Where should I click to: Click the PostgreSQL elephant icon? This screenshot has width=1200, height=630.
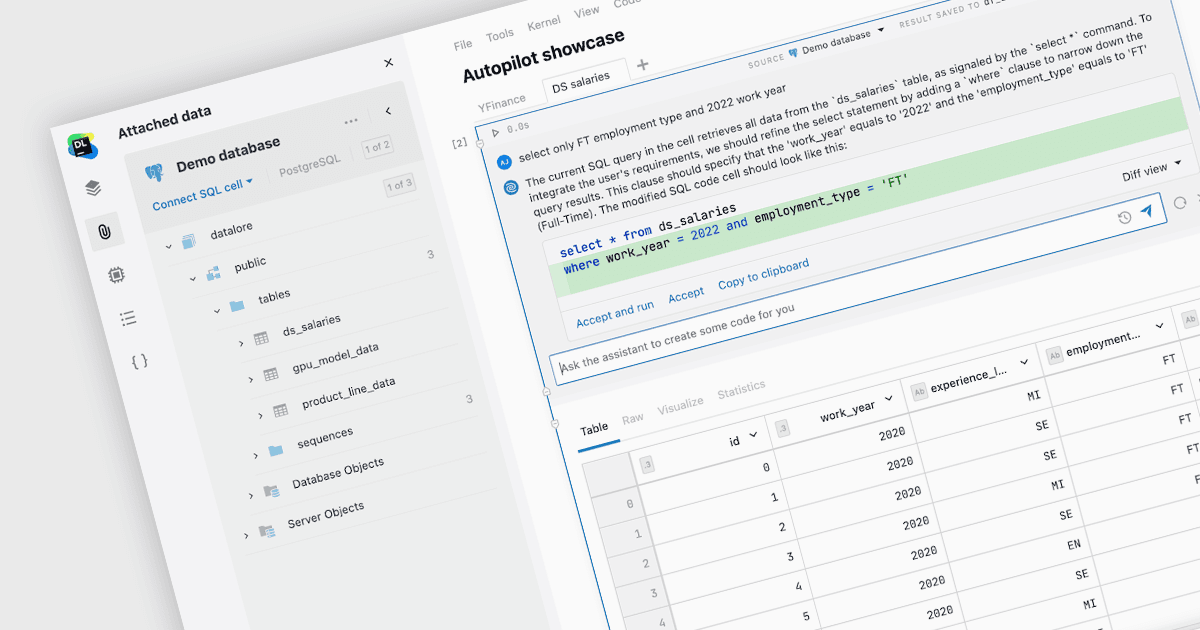pyautogui.click(x=154, y=171)
